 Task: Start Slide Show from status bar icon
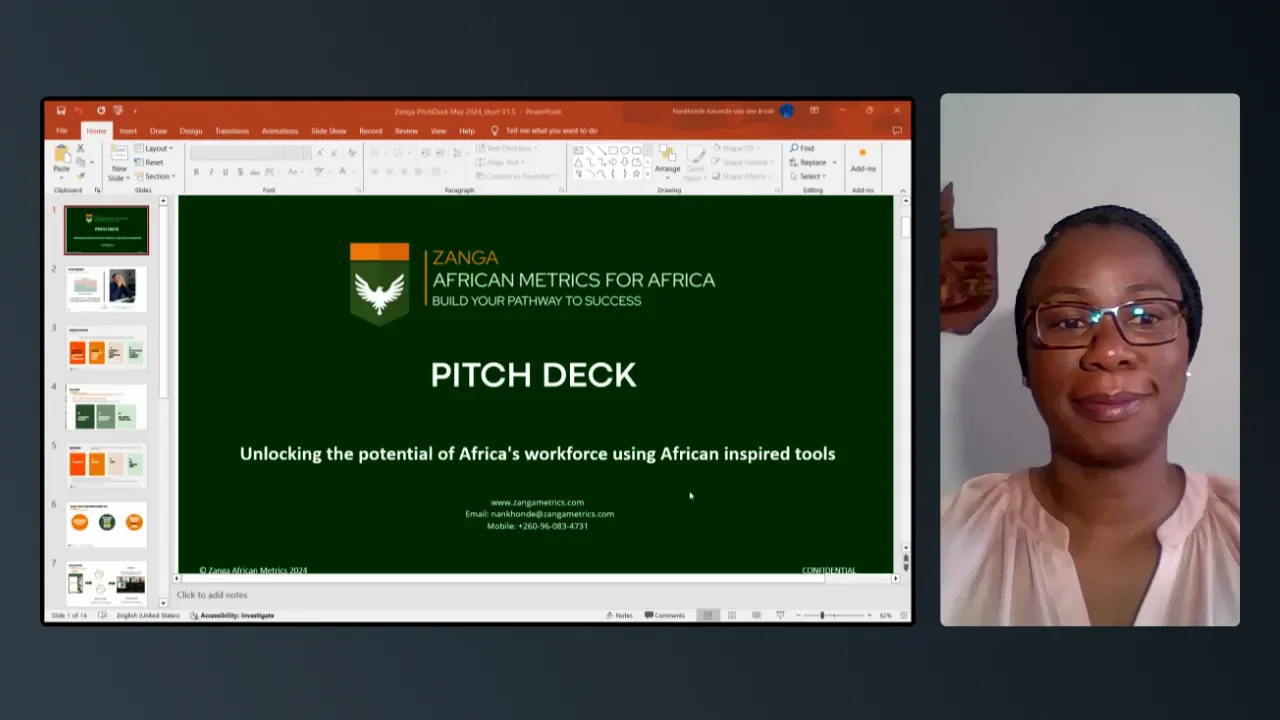pos(780,615)
